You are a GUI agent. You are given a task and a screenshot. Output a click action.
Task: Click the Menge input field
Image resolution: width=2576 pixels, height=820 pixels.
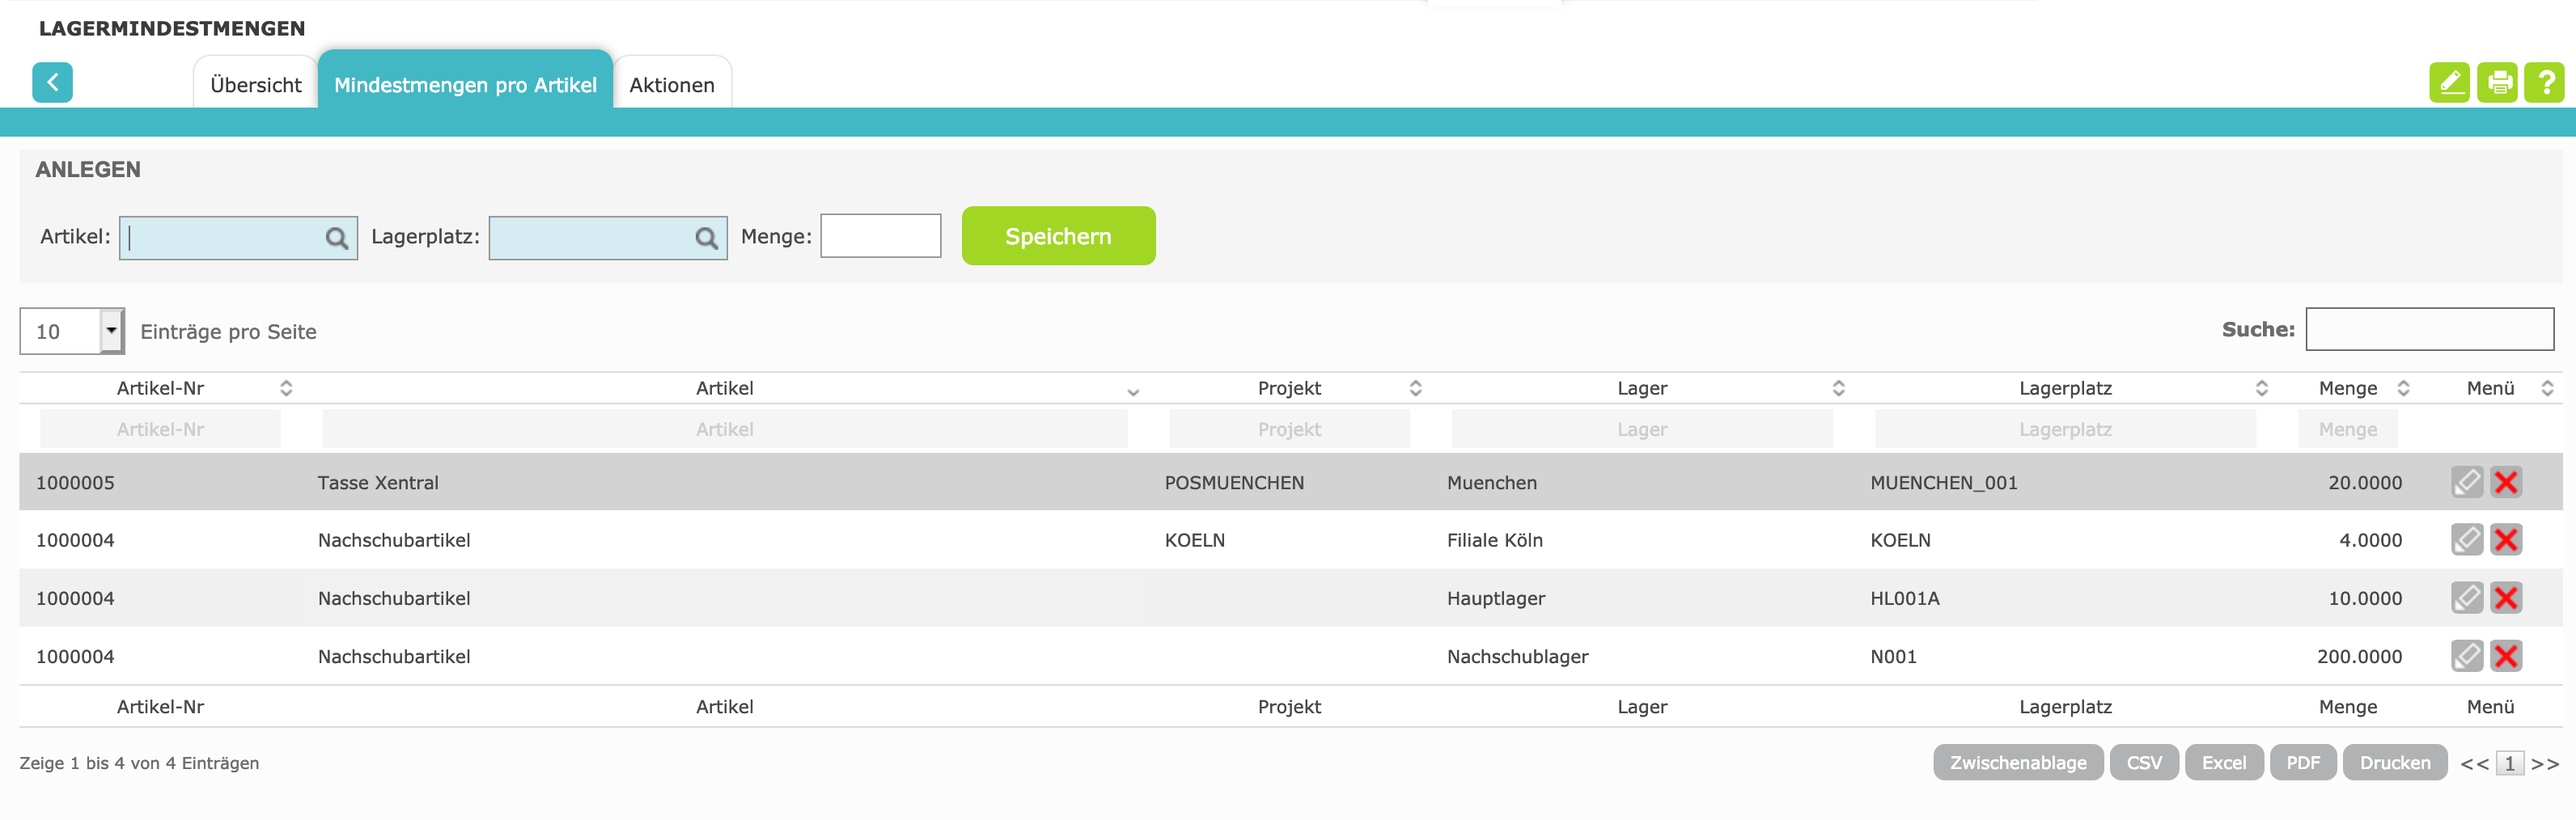pyautogui.click(x=880, y=236)
